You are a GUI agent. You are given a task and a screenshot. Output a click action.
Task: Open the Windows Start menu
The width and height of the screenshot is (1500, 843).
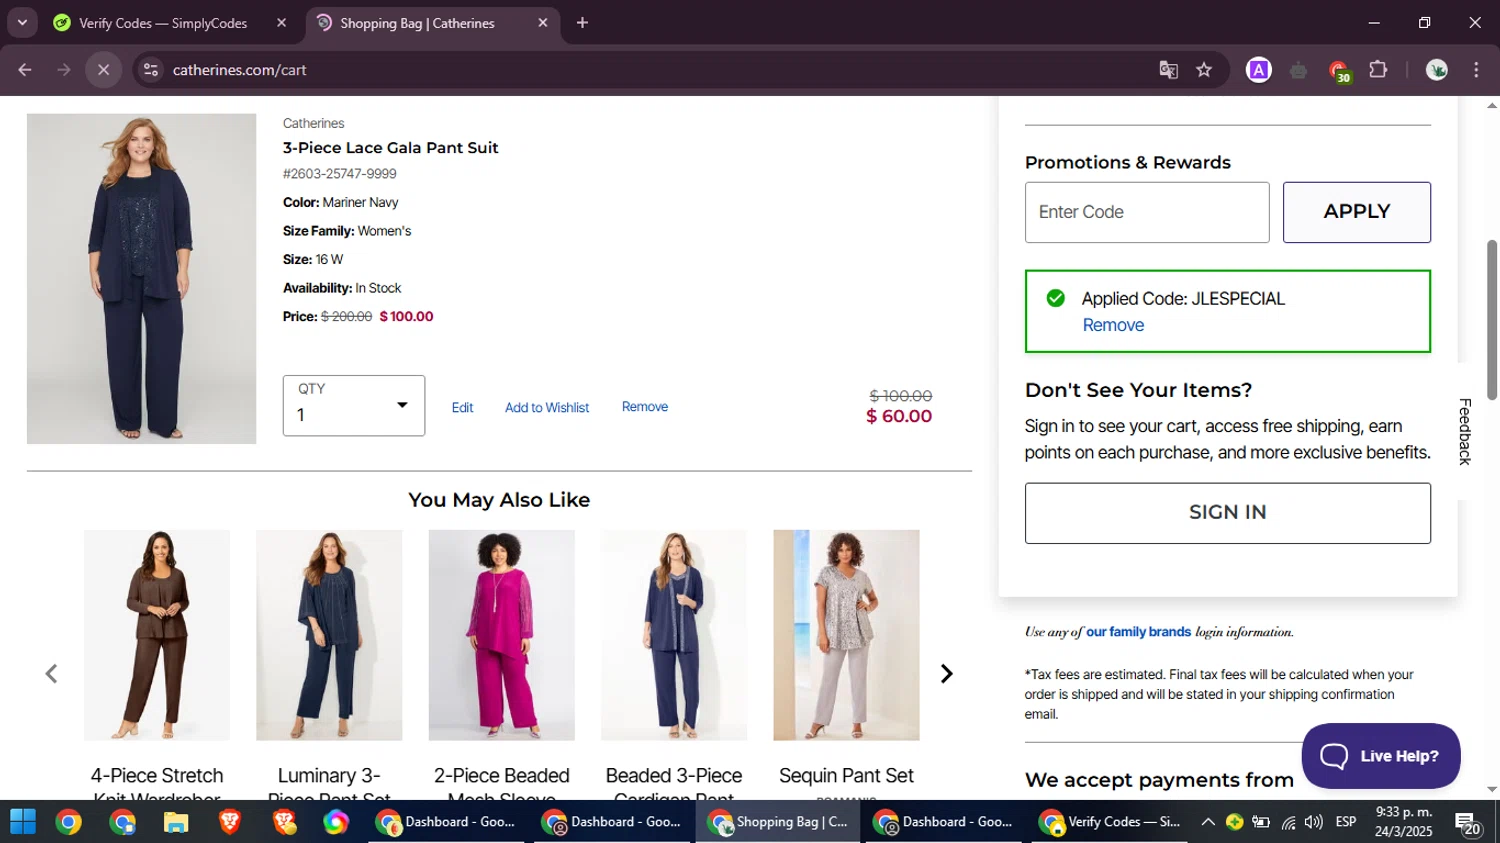tap(23, 822)
